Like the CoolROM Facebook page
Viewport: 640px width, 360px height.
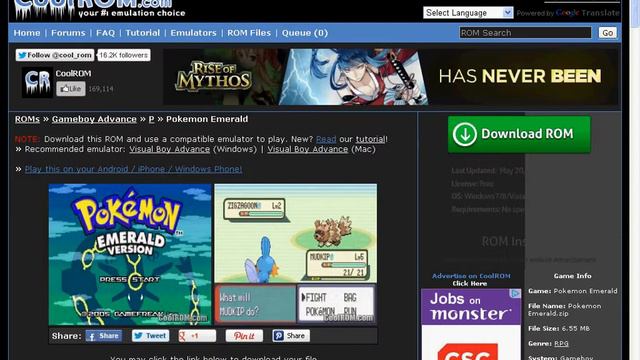pos(71,89)
